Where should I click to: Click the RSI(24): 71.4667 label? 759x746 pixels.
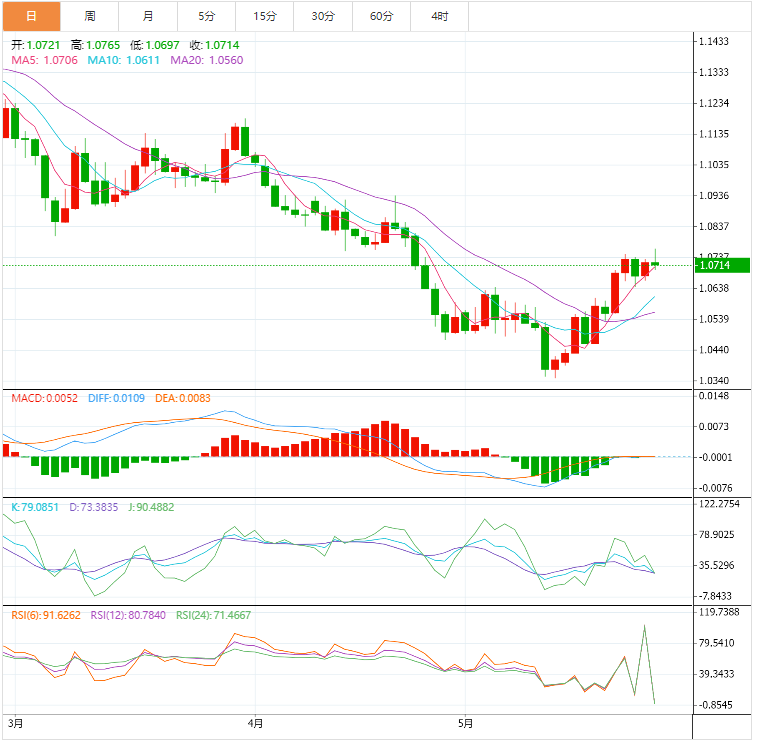(213, 615)
